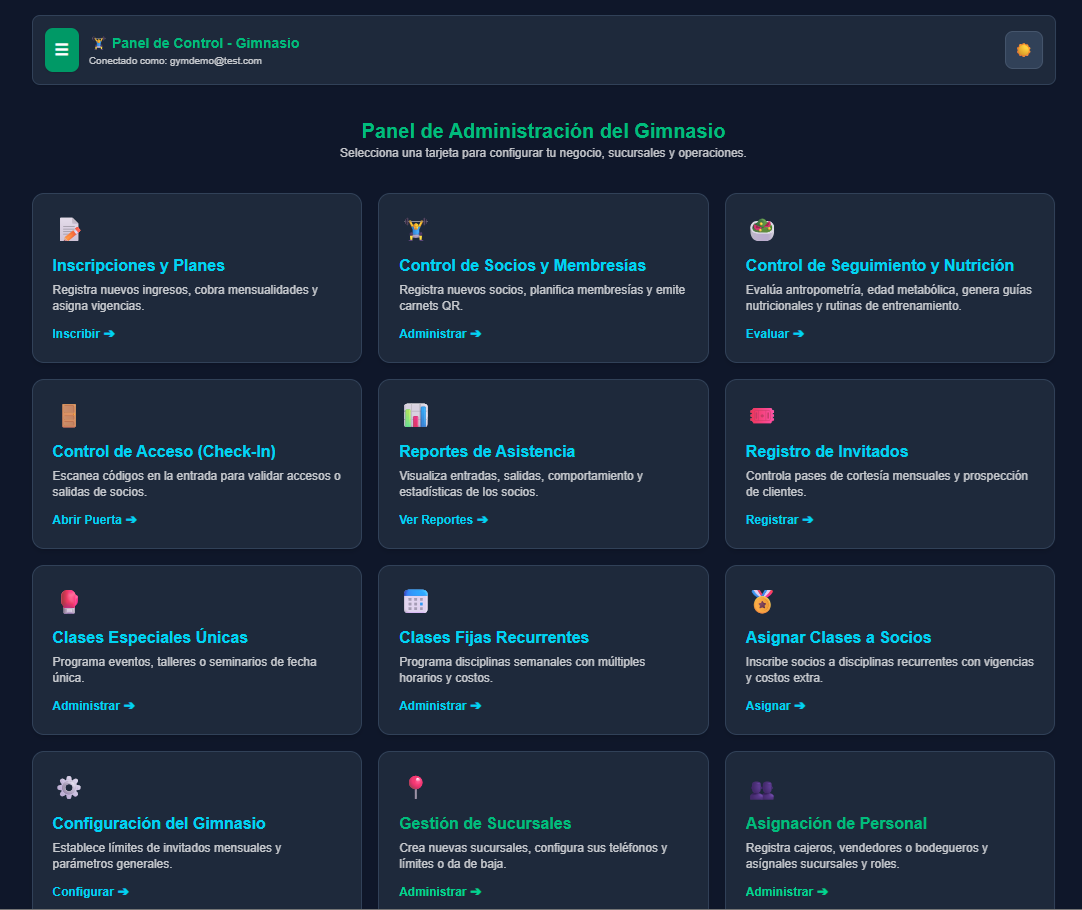Select the Clases Especiales Únicas title
The width and height of the screenshot is (1082, 910).
tap(150, 637)
